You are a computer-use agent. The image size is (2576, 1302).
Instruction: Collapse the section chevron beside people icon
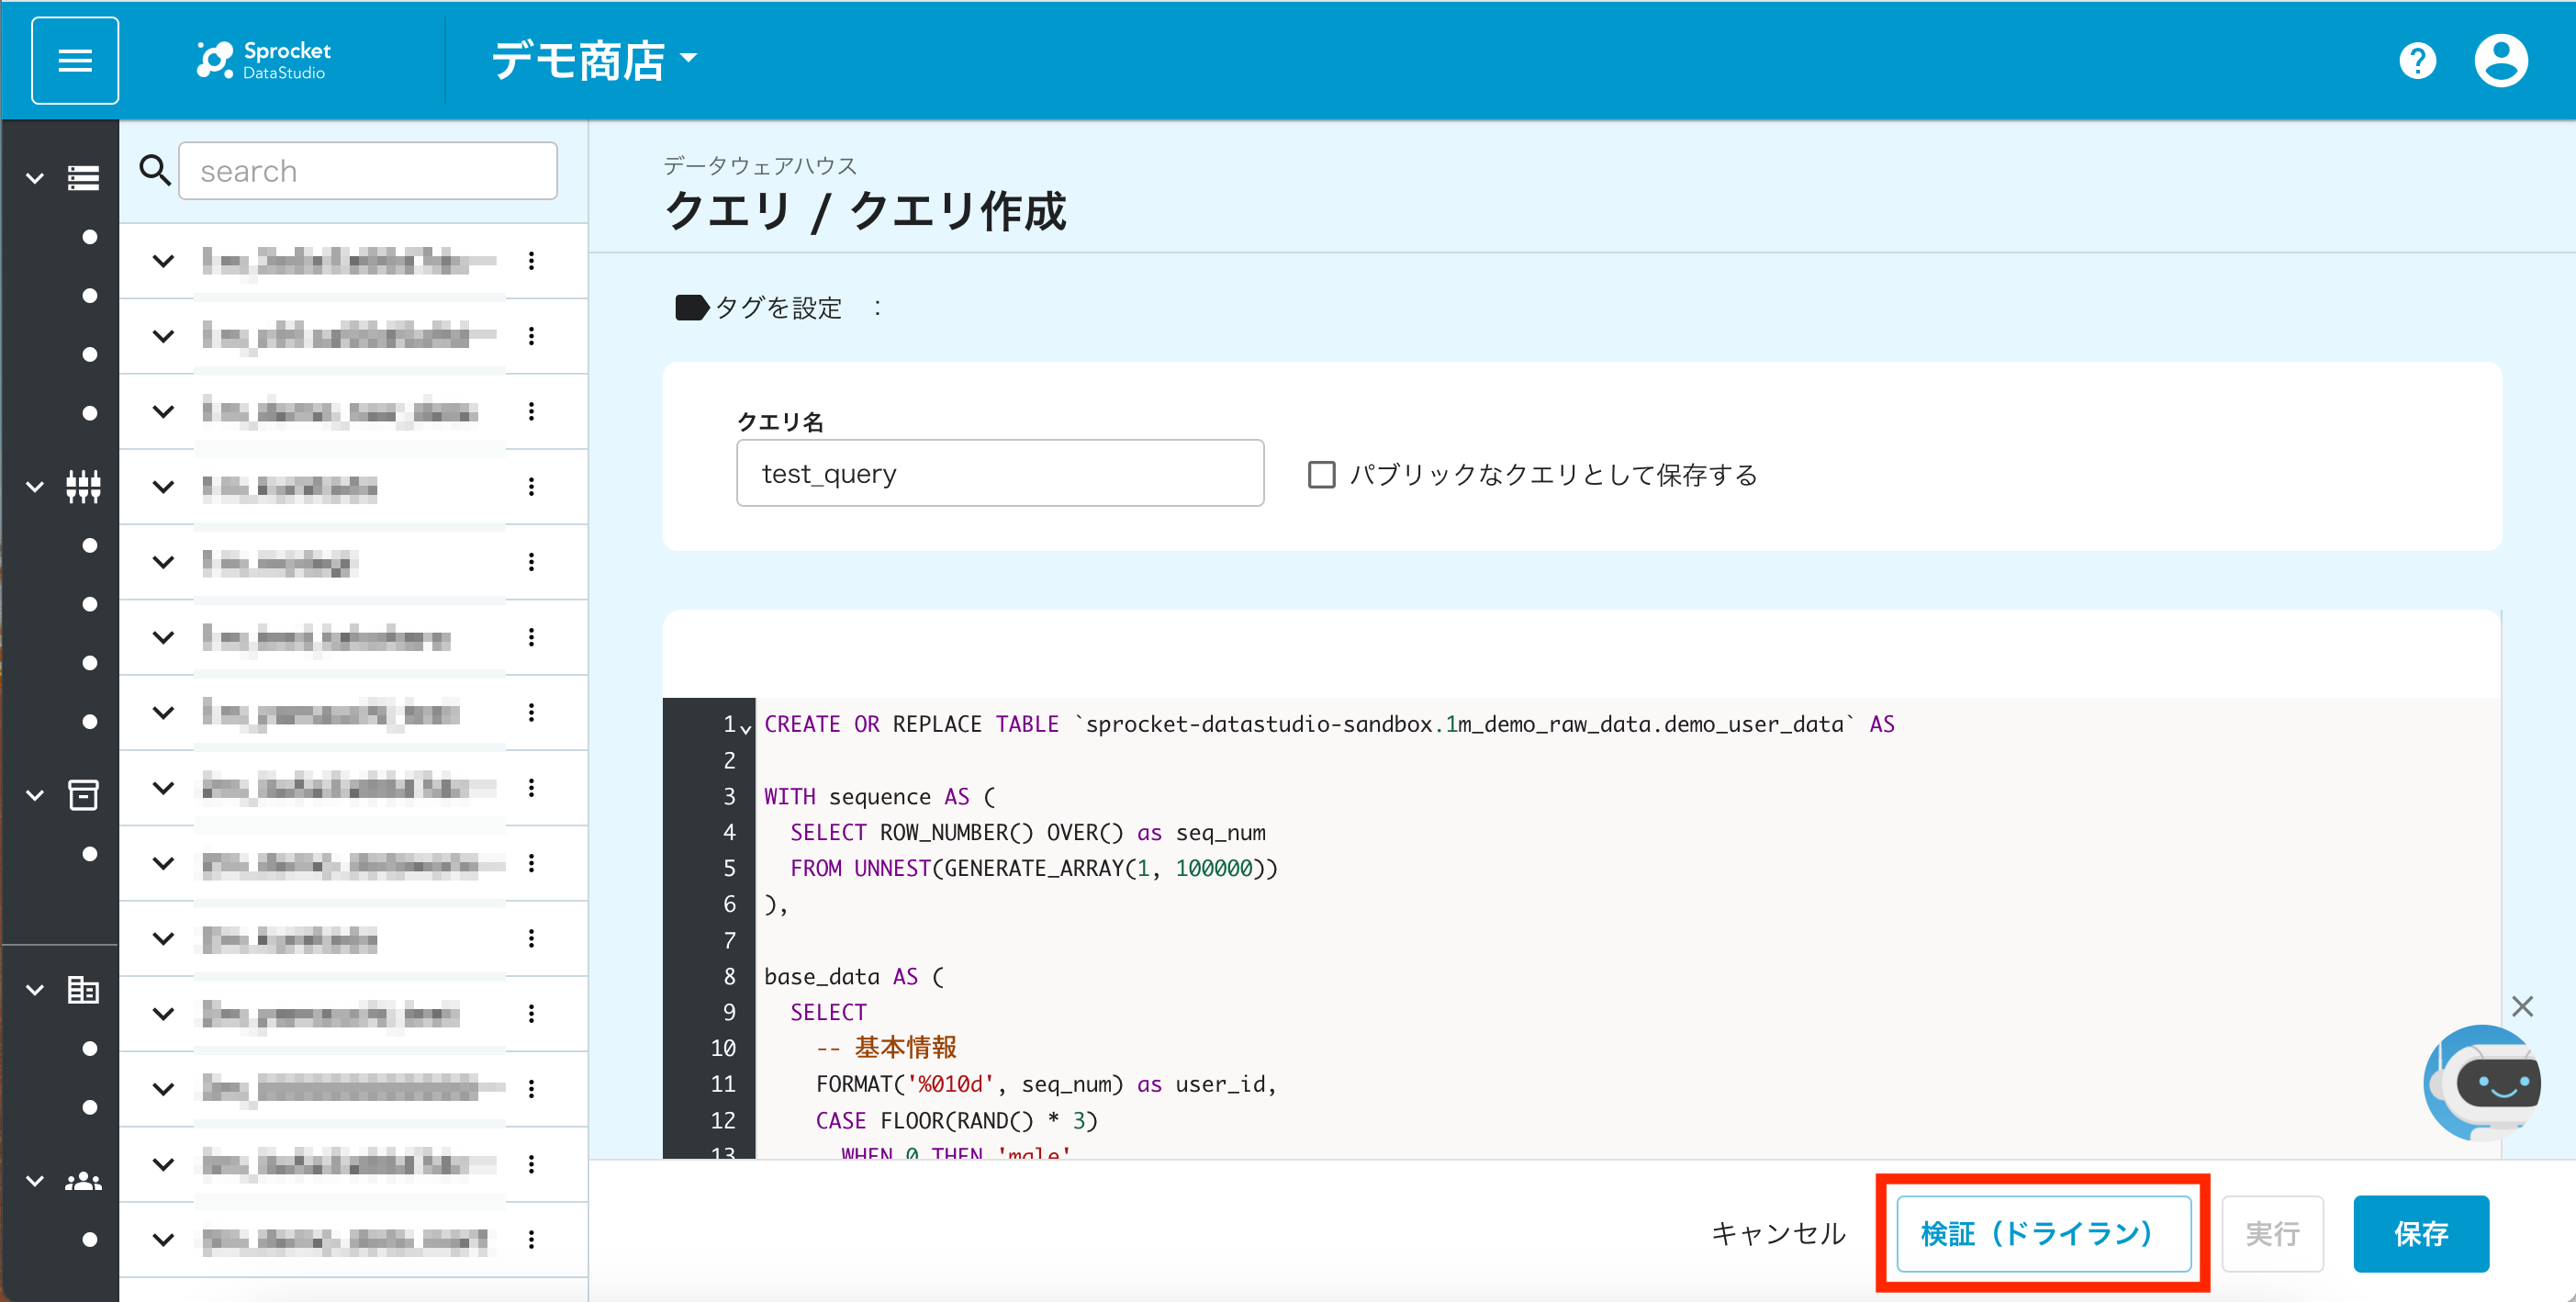(35, 1181)
